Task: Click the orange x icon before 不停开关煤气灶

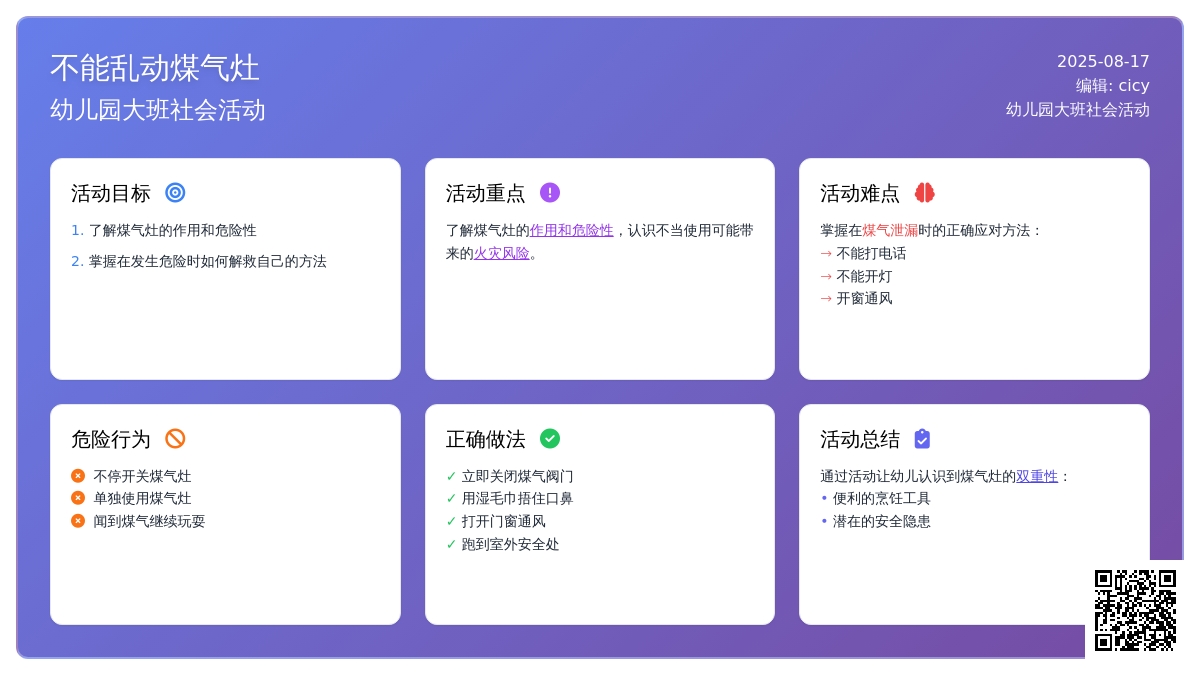Action: point(78,476)
